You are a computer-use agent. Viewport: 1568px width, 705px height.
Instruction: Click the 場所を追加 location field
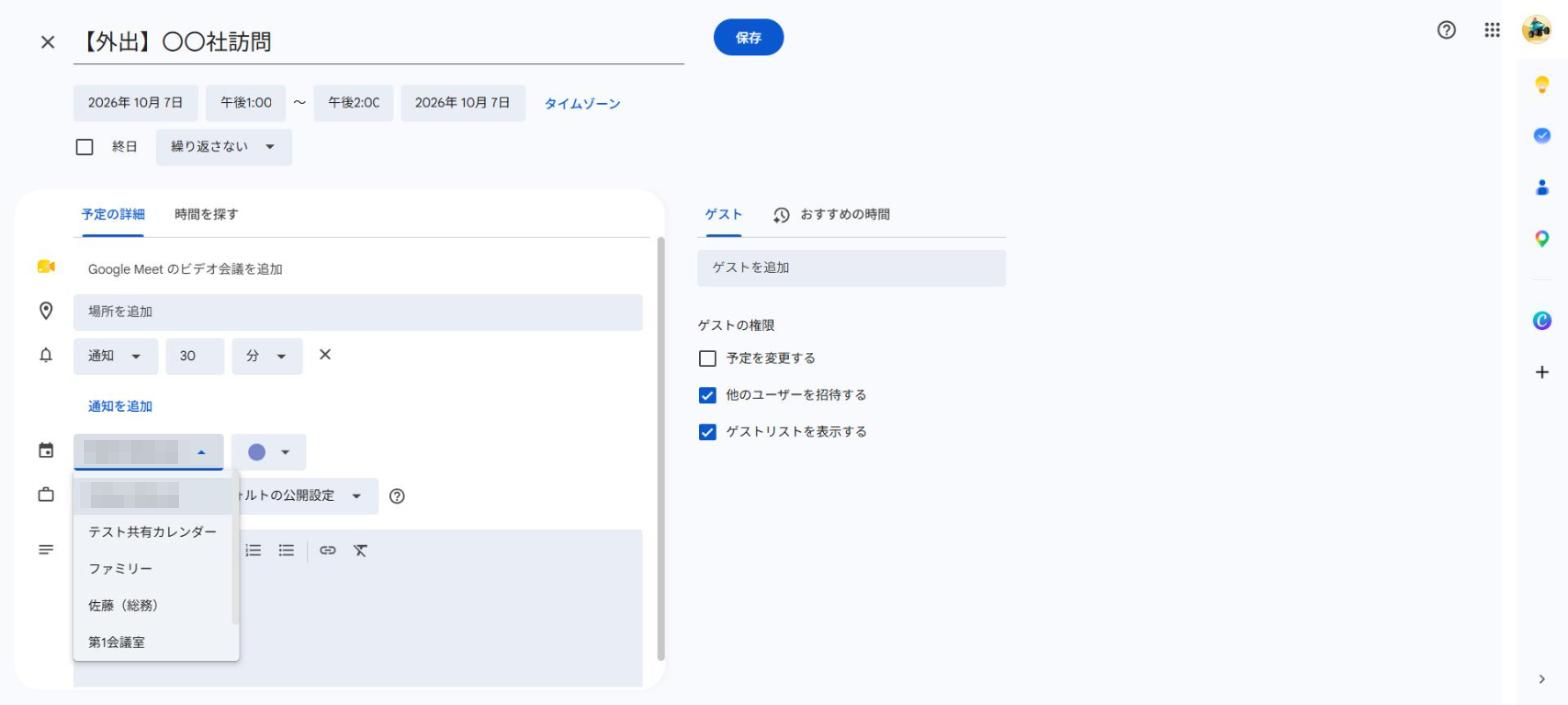(358, 312)
